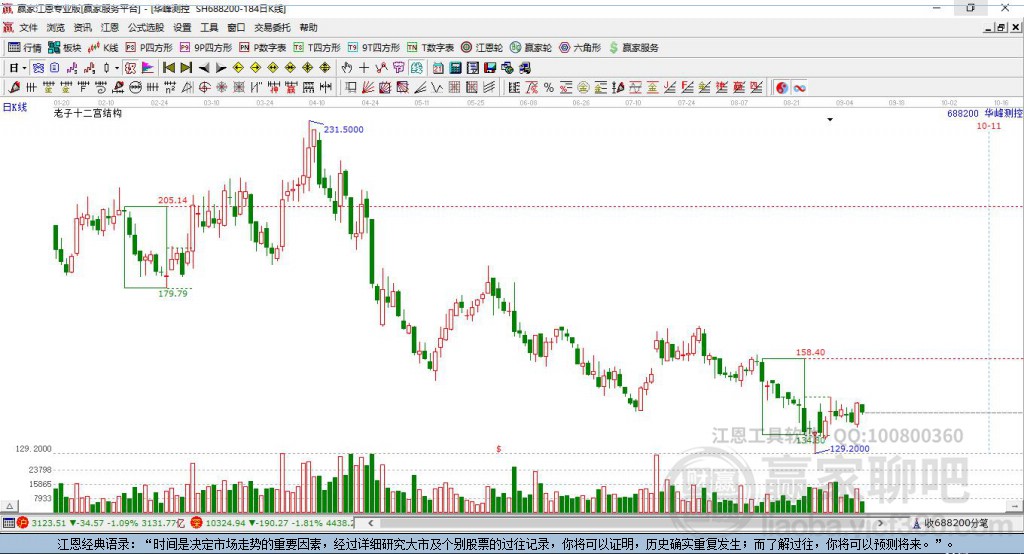The width and height of the screenshot is (1024, 554).
Task: Open T数字表 tool
Action: (x=430, y=48)
